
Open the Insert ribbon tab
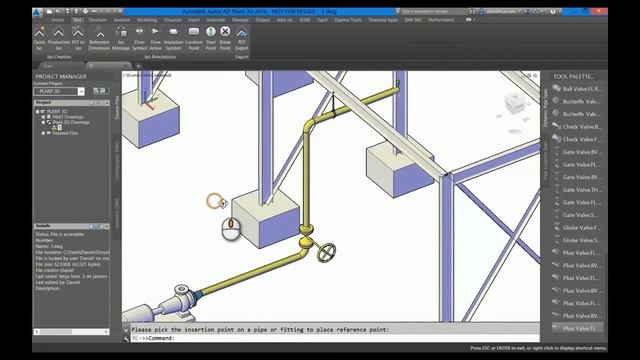point(194,20)
